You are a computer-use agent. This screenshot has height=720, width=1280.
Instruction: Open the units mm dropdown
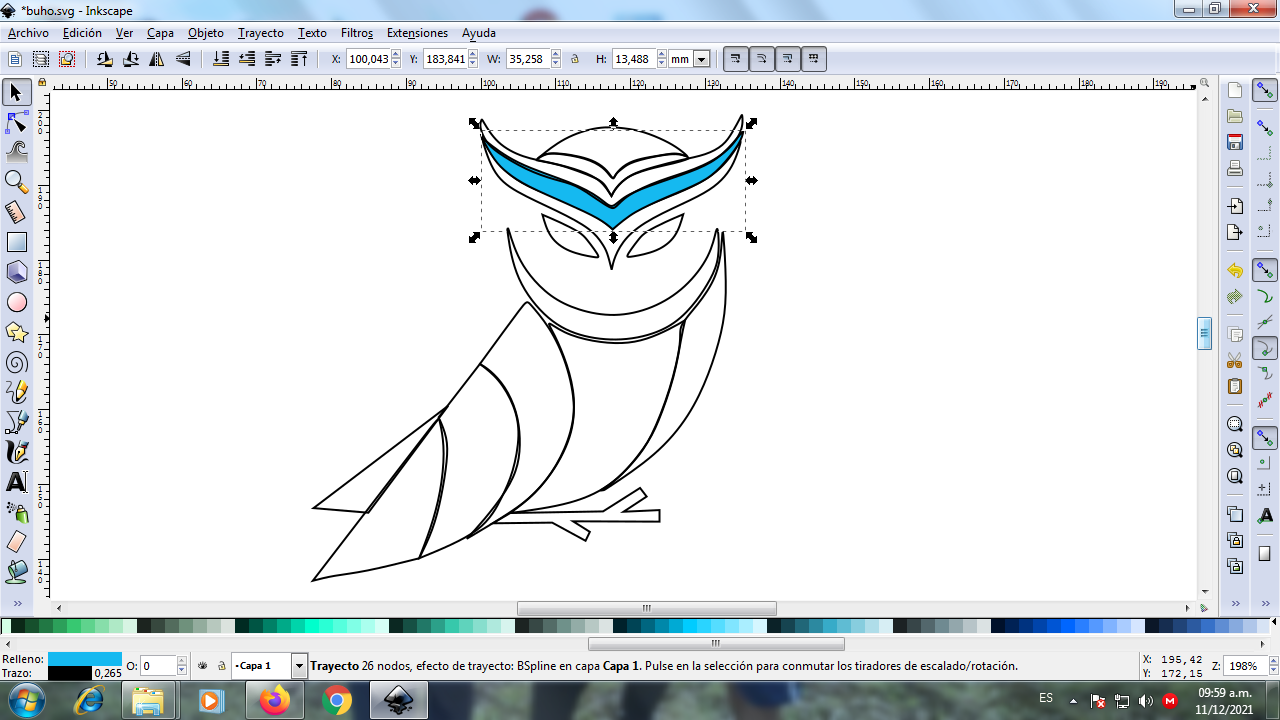coord(701,59)
